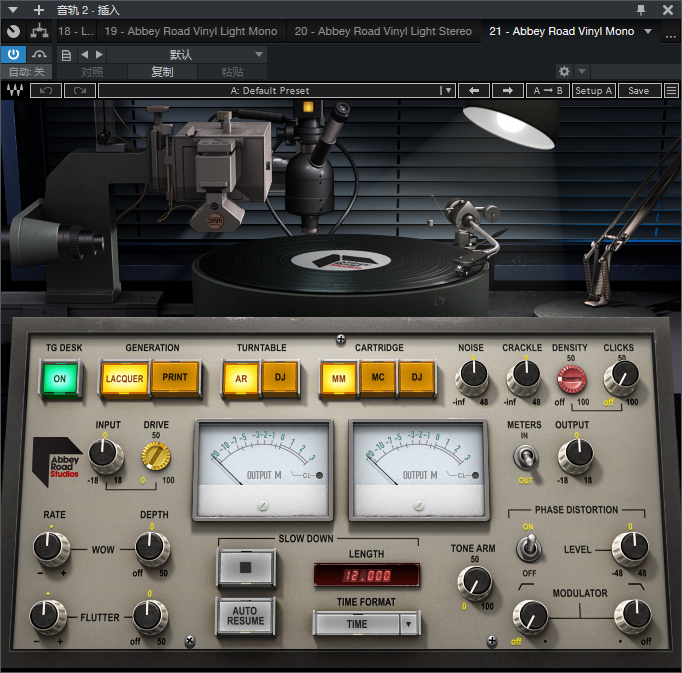Image resolution: width=682 pixels, height=673 pixels.
Task: Click the 自动: 关 automation button
Action: 27,71
